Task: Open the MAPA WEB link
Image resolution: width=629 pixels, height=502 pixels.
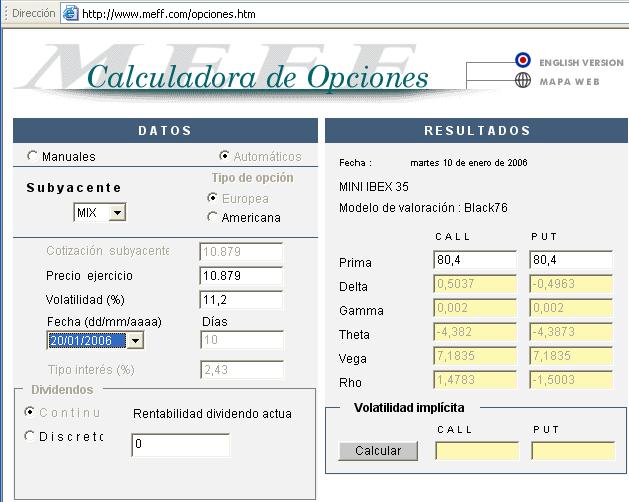Action: [x=569, y=81]
